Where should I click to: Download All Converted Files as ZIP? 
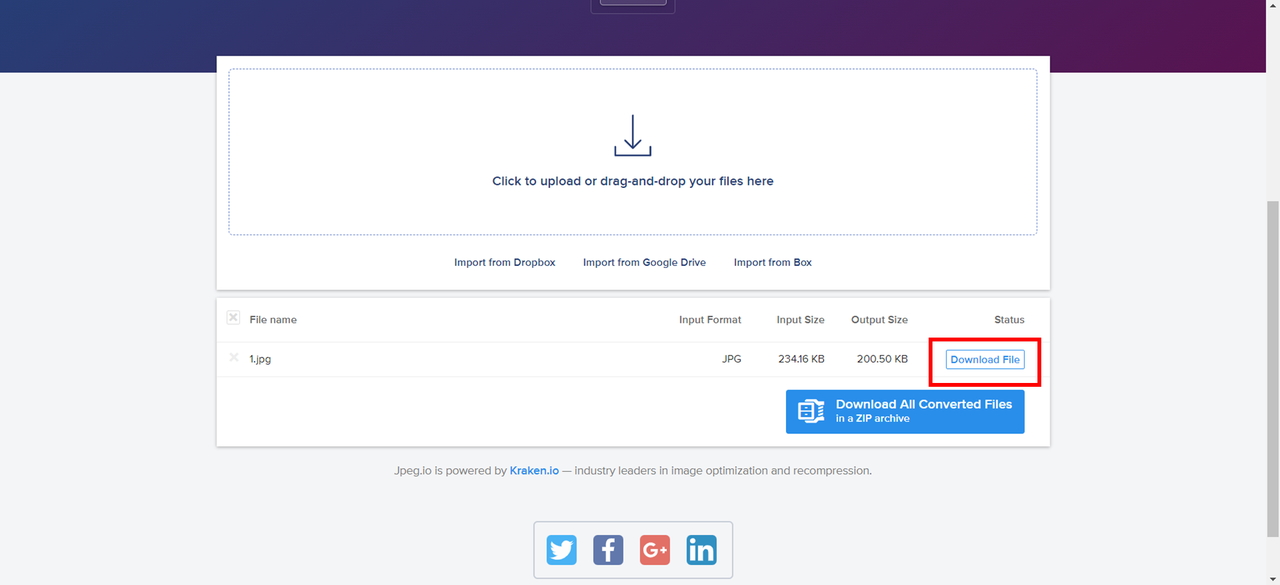point(905,411)
